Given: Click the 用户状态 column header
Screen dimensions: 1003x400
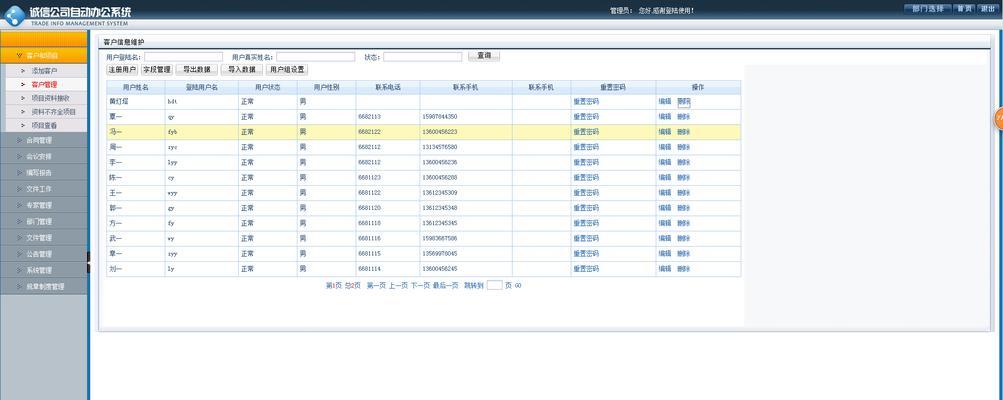Looking at the screenshot, I should [267, 87].
